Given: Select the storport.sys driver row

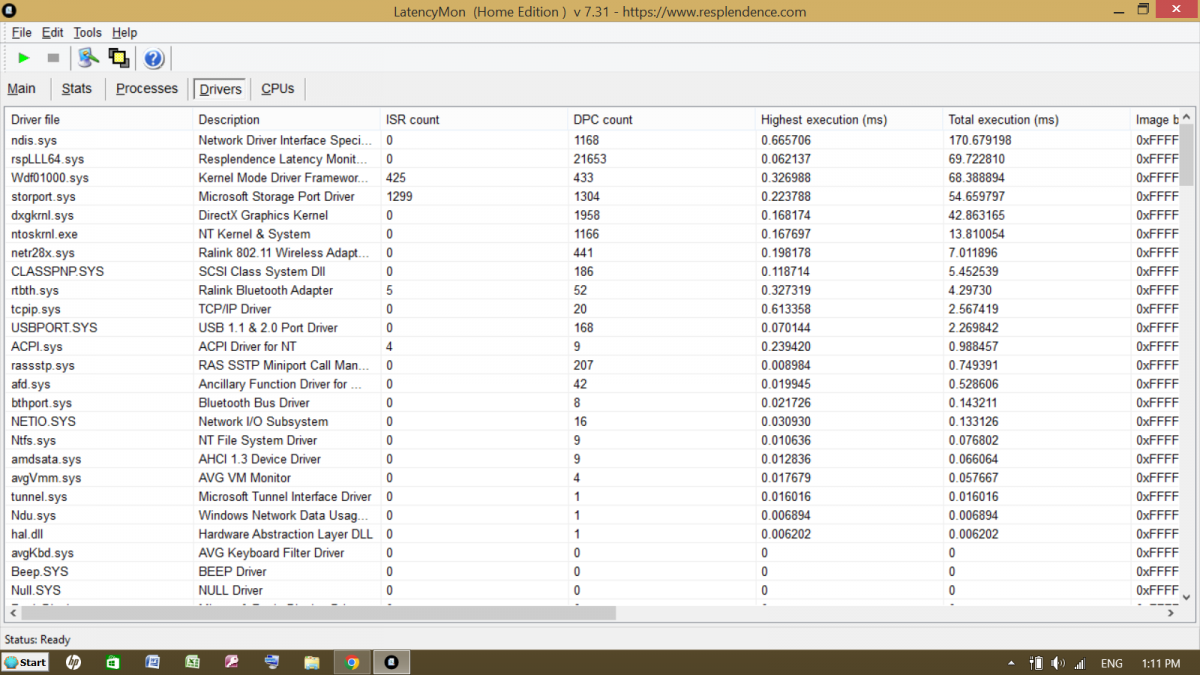Looking at the screenshot, I should tap(592, 197).
